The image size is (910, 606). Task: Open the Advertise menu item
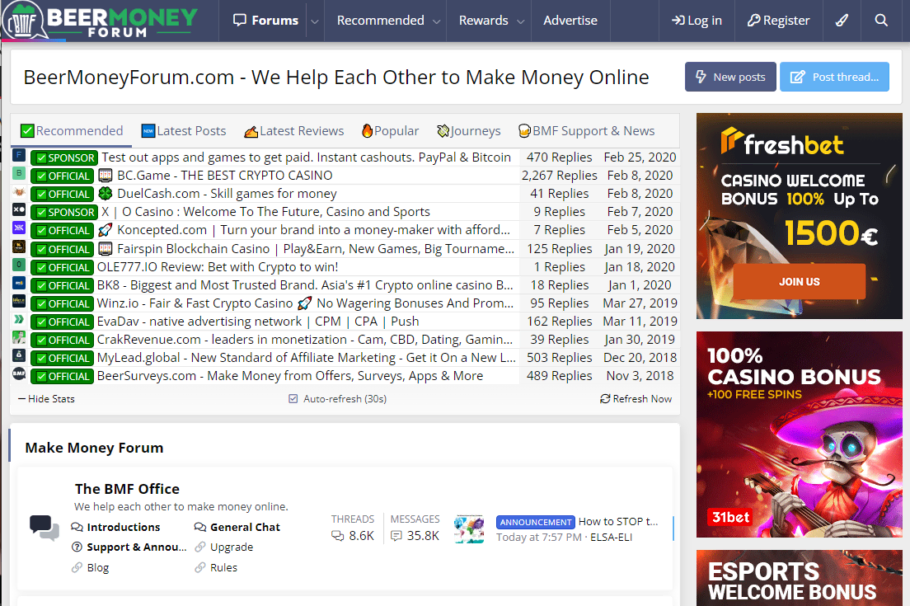(x=570, y=20)
